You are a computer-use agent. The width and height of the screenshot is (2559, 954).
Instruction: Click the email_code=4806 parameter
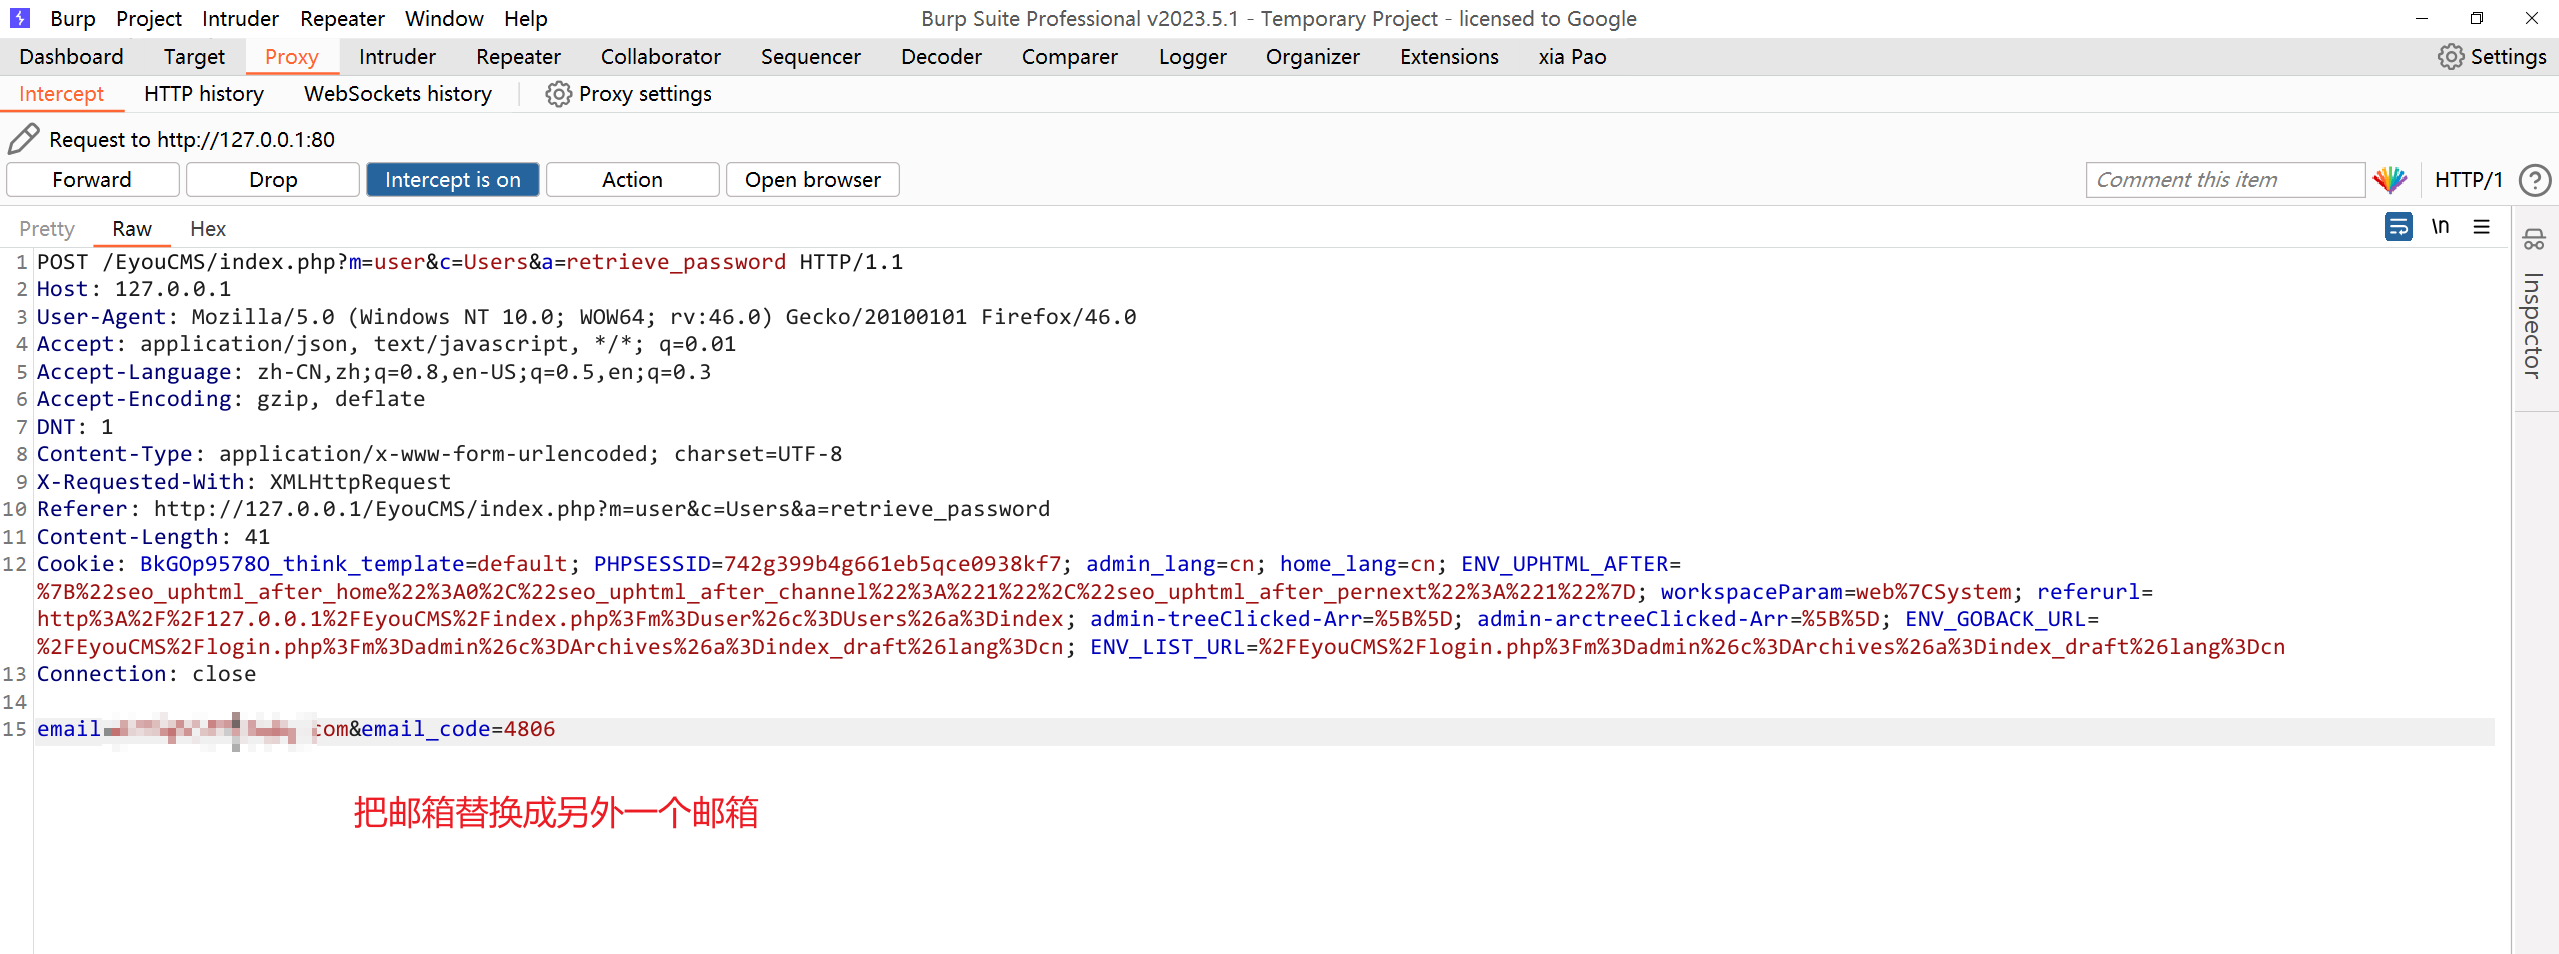click(458, 729)
